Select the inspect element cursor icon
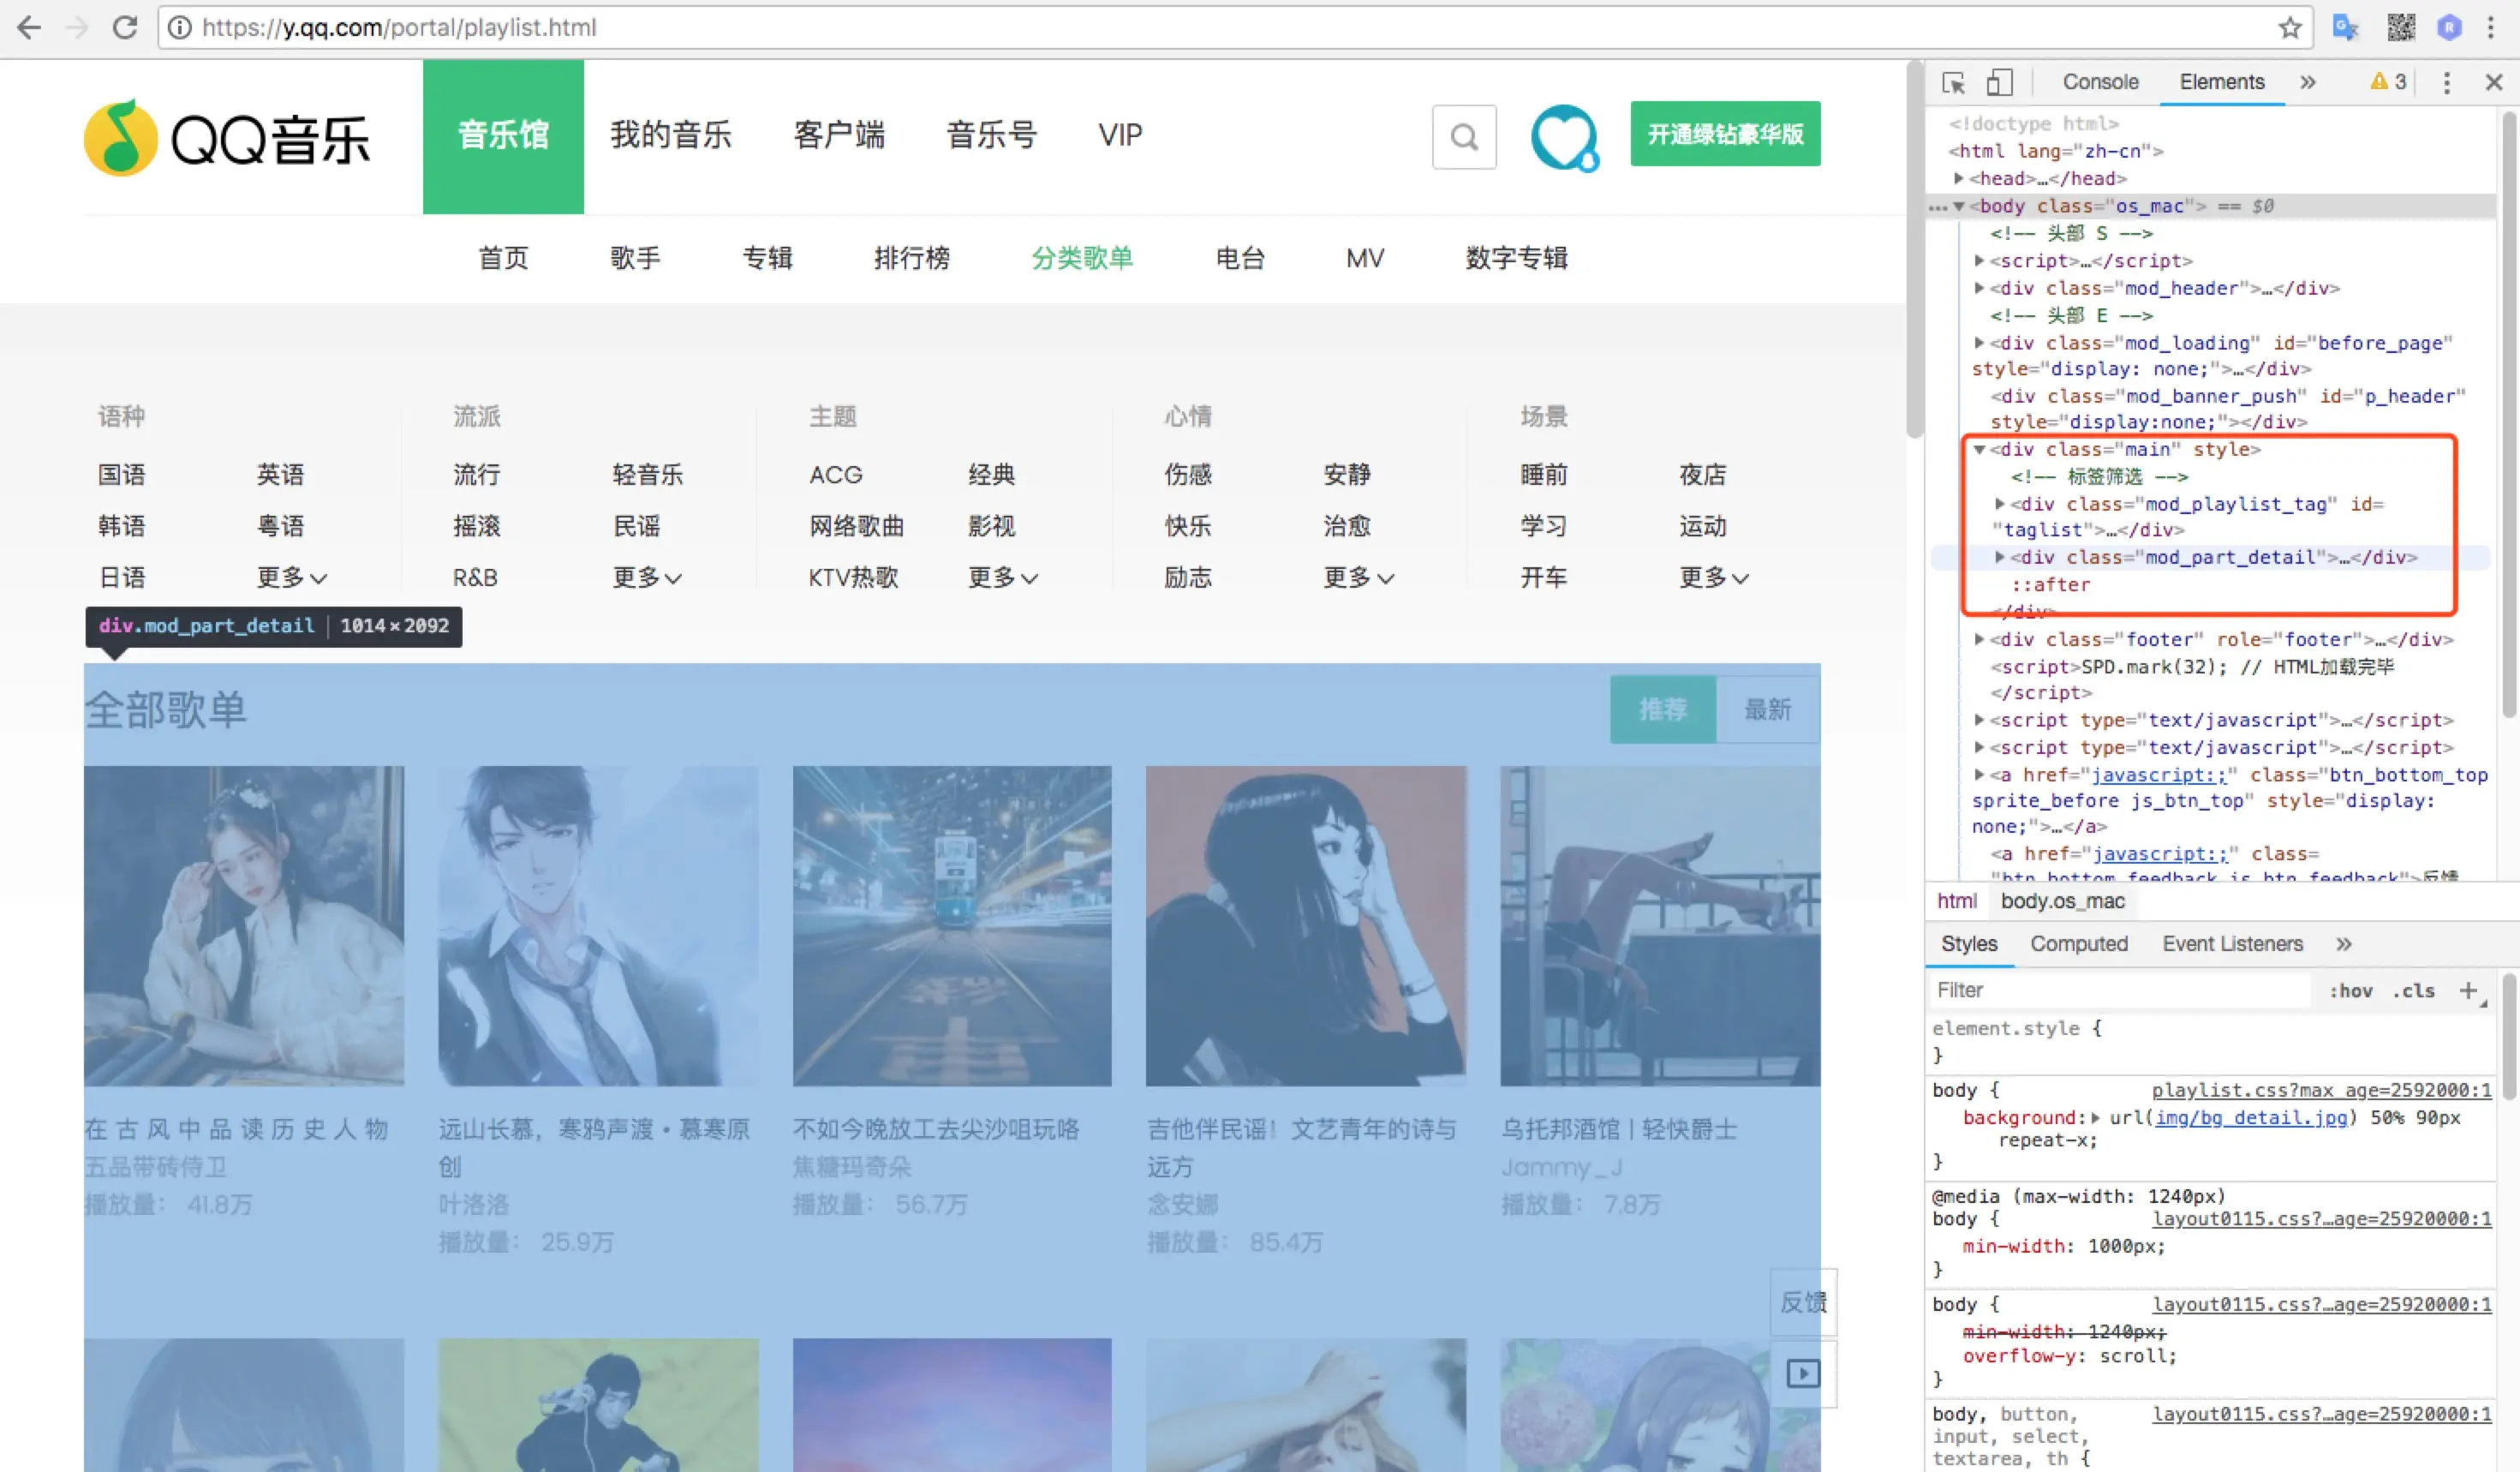Viewport: 2520px width, 1472px height. tap(1952, 83)
